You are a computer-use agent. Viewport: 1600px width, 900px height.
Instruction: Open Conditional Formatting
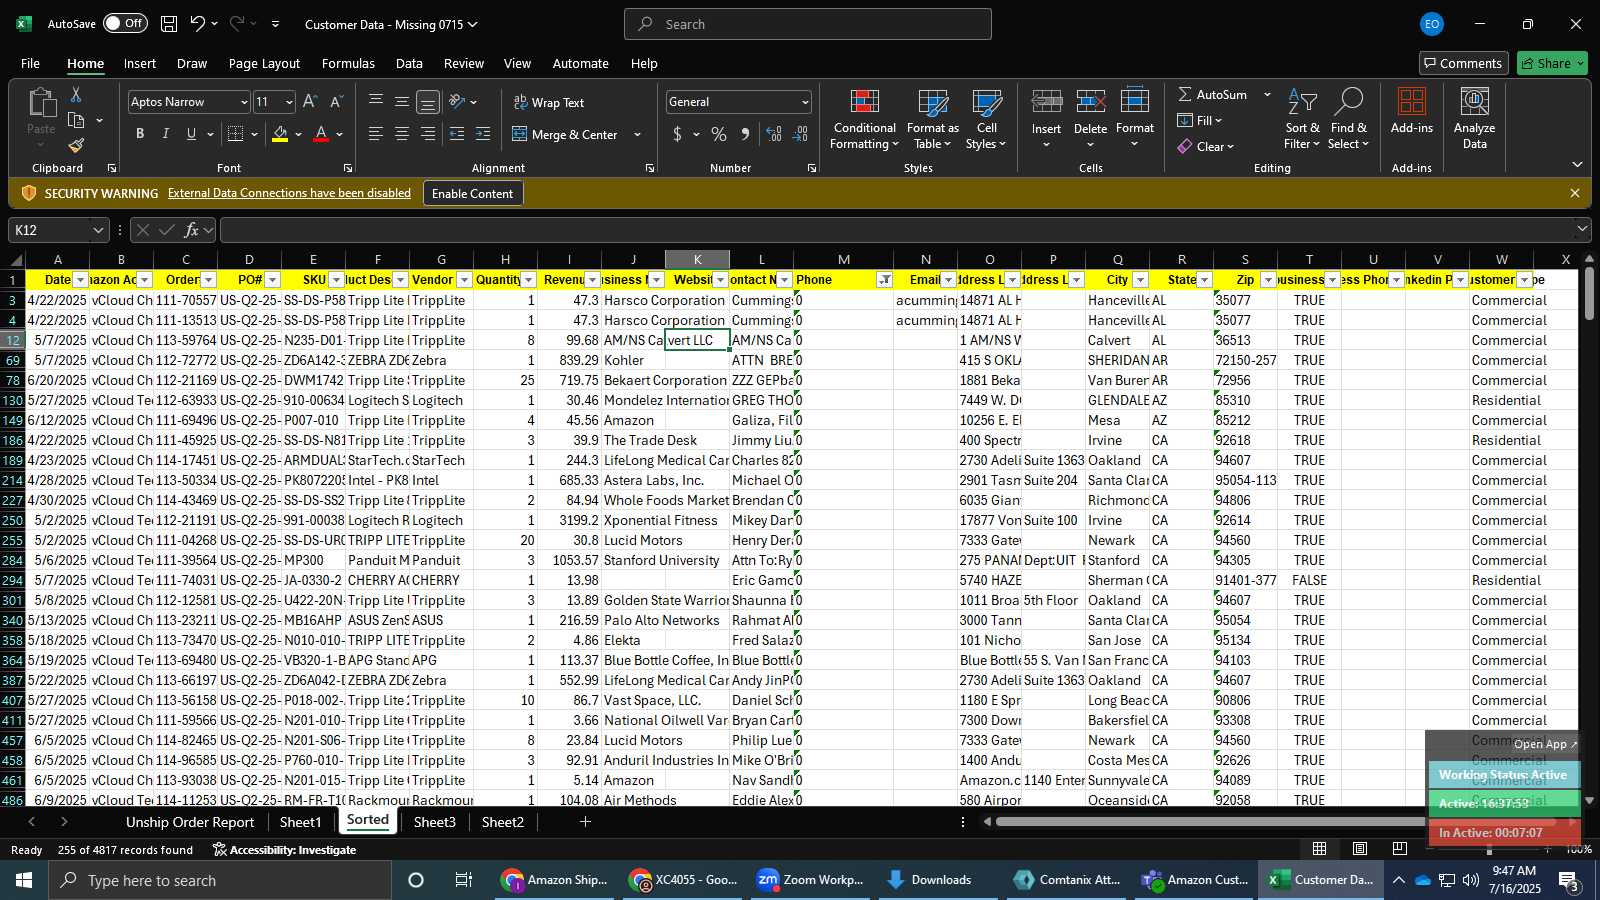(864, 120)
